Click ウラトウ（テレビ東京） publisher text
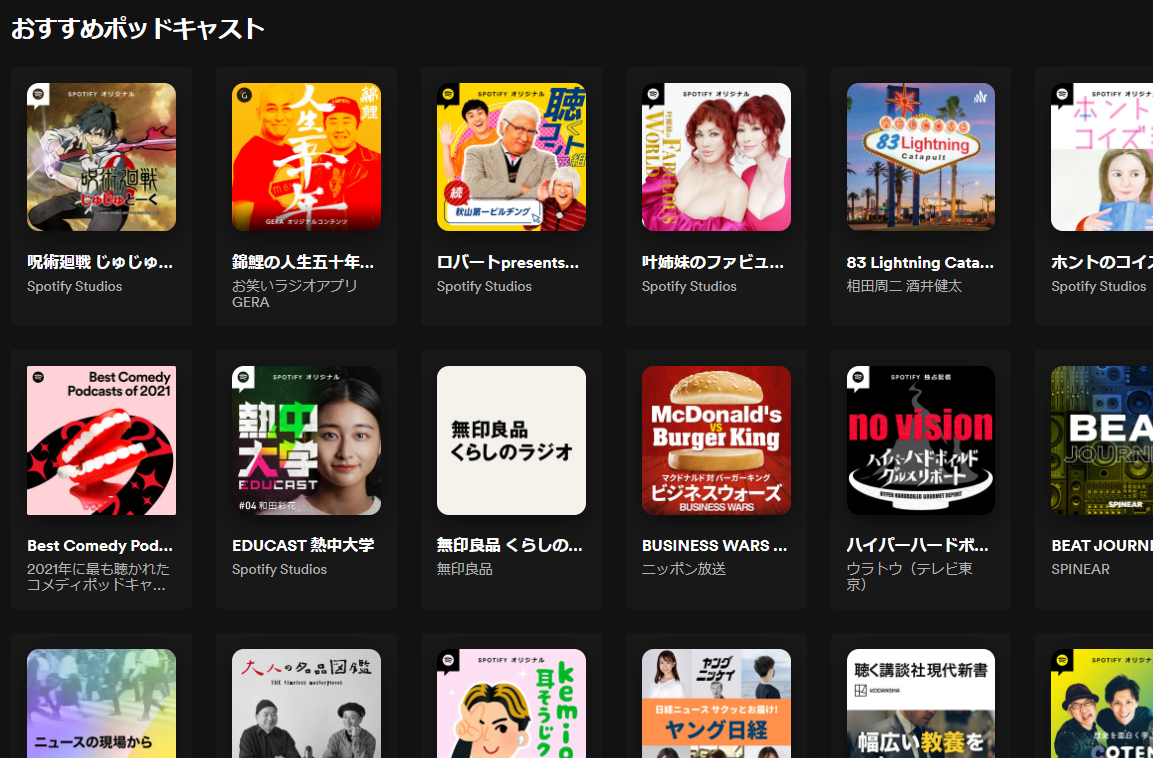Image resolution: width=1153 pixels, height=758 pixels. 910,576
